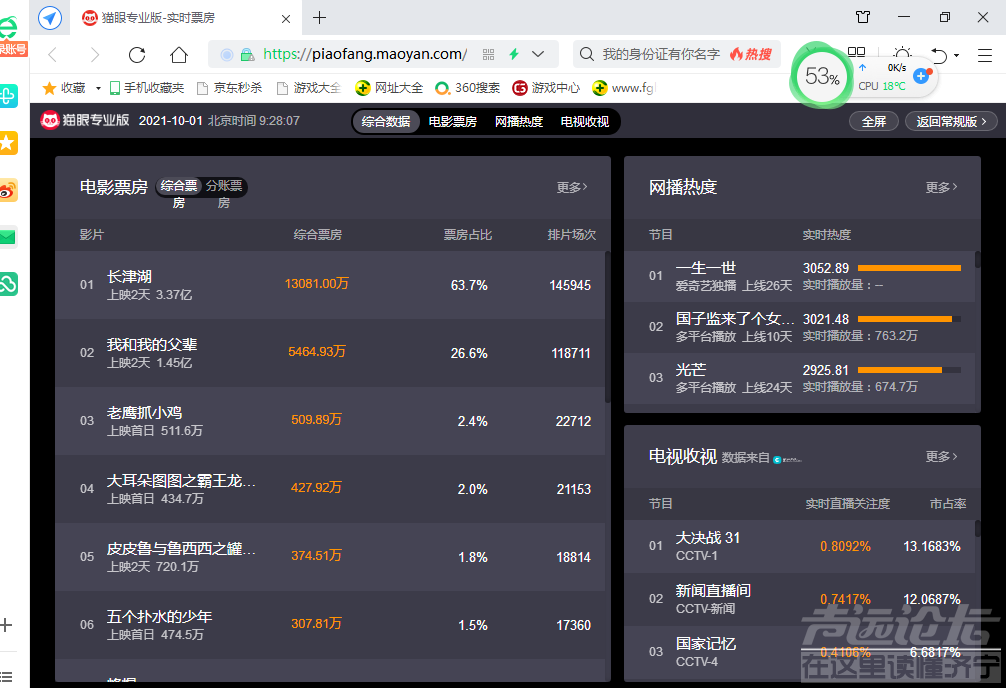Open the 我和我的父辈 movie row
The height and width of the screenshot is (688, 1006).
coord(330,353)
